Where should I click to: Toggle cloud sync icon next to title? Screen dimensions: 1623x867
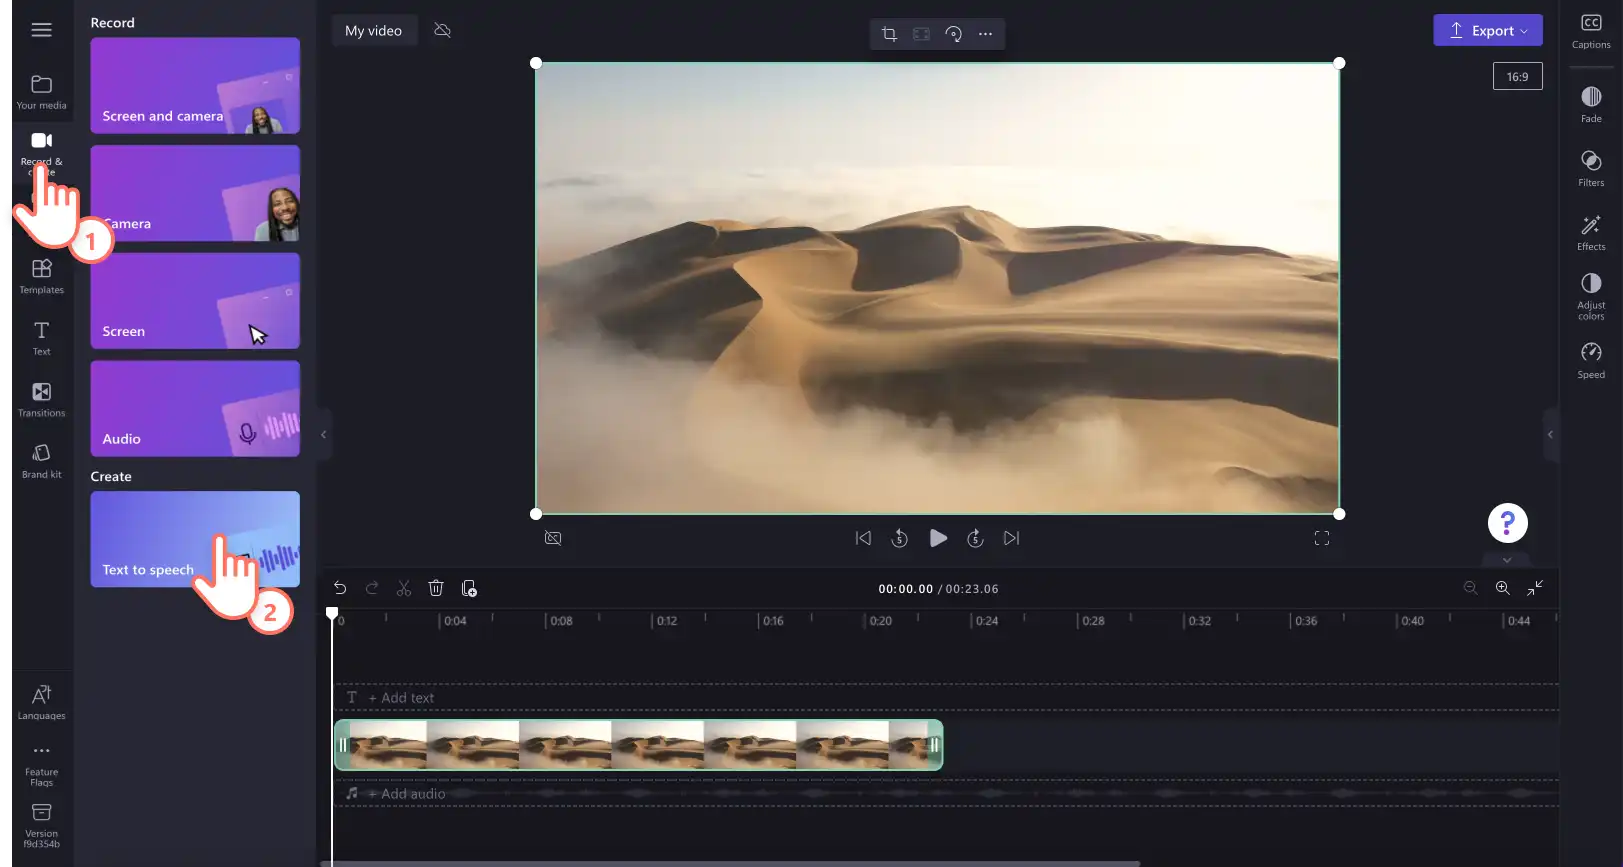(442, 31)
